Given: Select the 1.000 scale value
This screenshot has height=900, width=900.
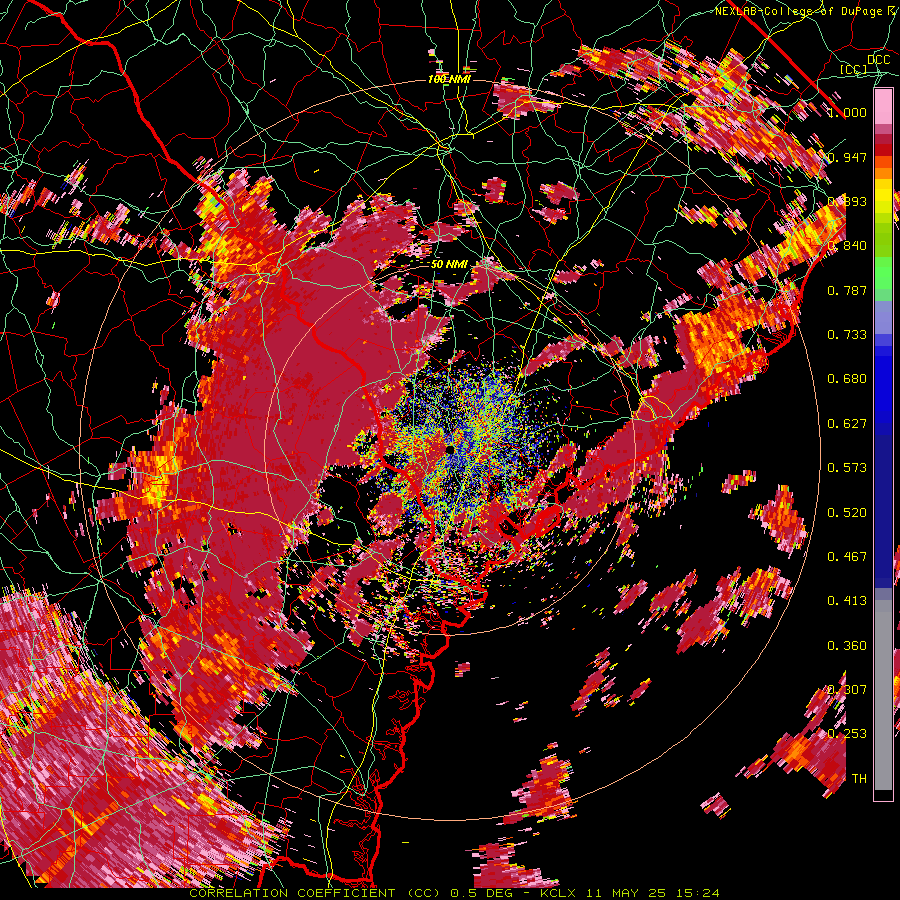Looking at the screenshot, I should (847, 112).
